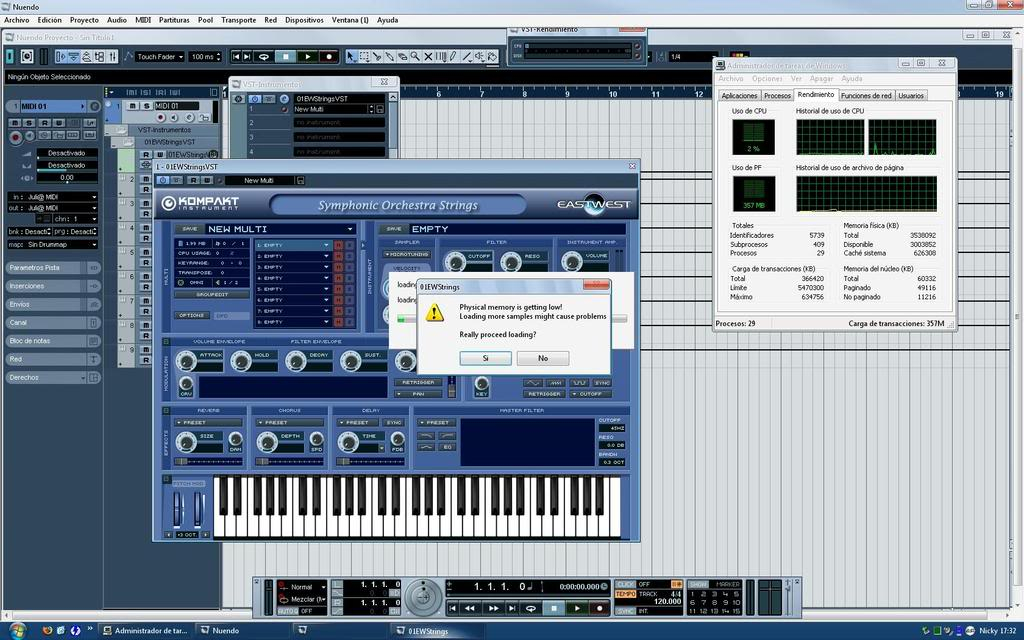Open the Sin Drummap dropdown in inspector
The image size is (1024, 640).
pyautogui.click(x=62, y=244)
